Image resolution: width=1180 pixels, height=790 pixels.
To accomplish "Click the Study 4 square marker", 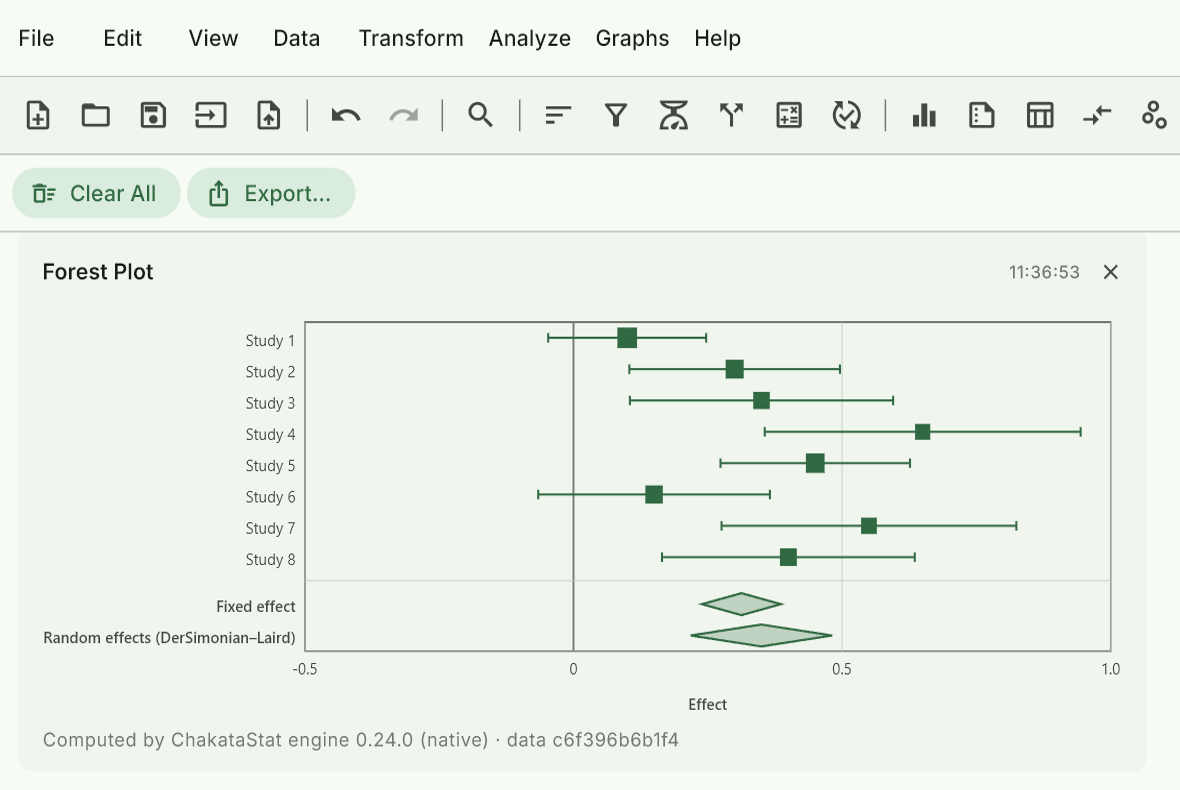I will [x=923, y=432].
